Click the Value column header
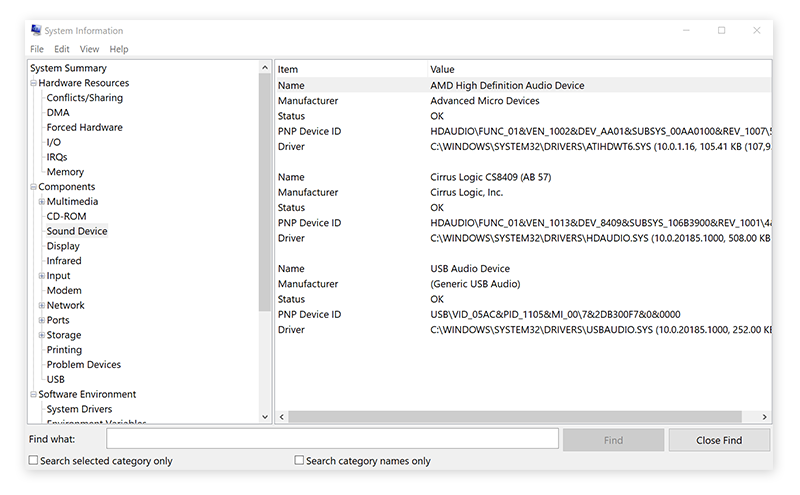 pos(442,69)
